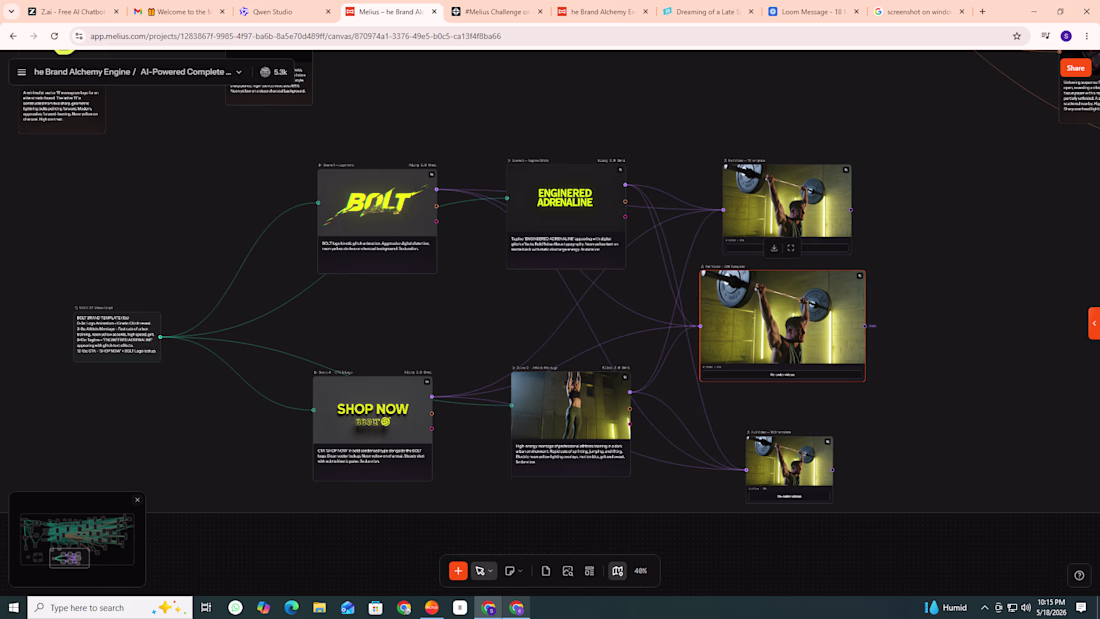
Task: Go back to the previous page
Action: pos(13,36)
